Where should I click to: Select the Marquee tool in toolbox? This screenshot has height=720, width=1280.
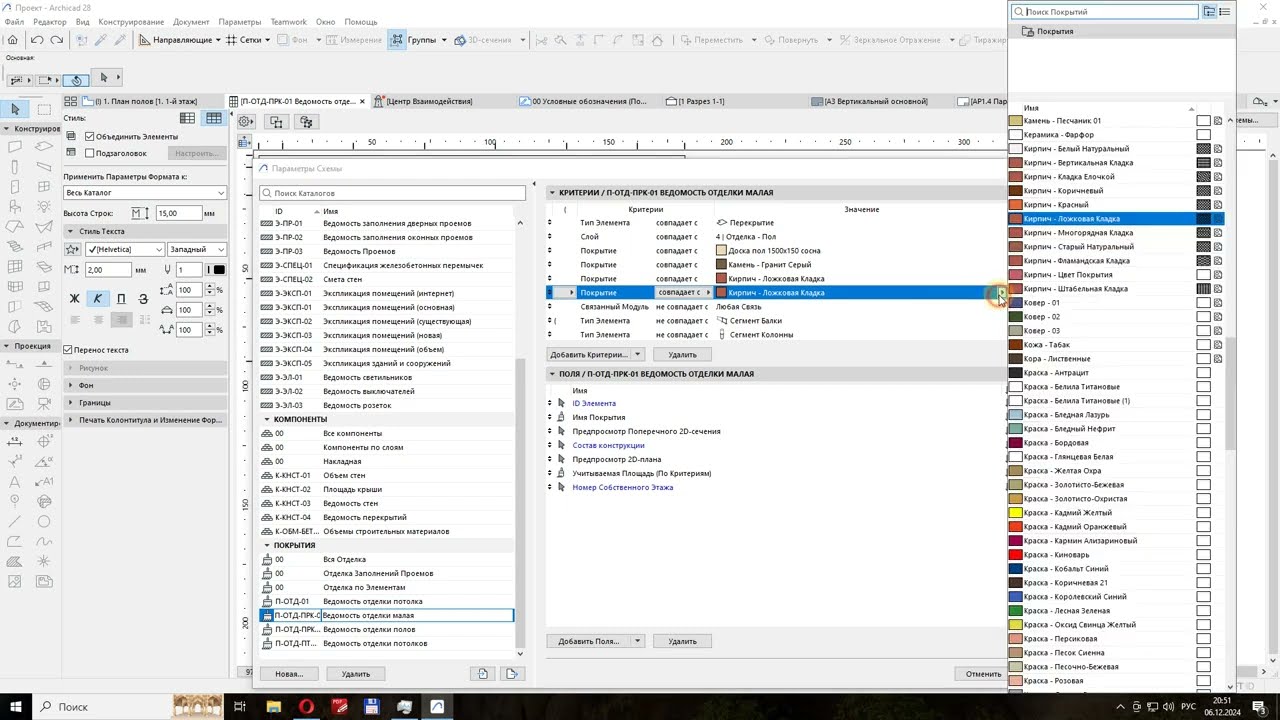44,109
